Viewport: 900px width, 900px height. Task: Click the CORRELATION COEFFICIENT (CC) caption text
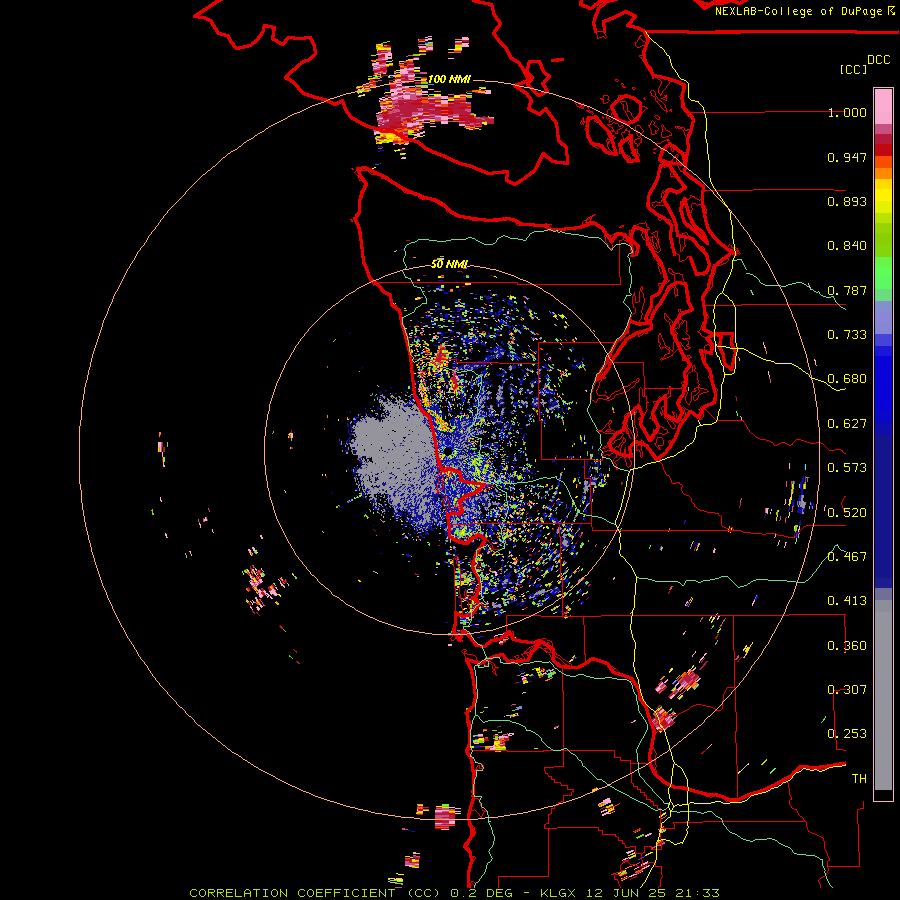pyautogui.click(x=315, y=893)
